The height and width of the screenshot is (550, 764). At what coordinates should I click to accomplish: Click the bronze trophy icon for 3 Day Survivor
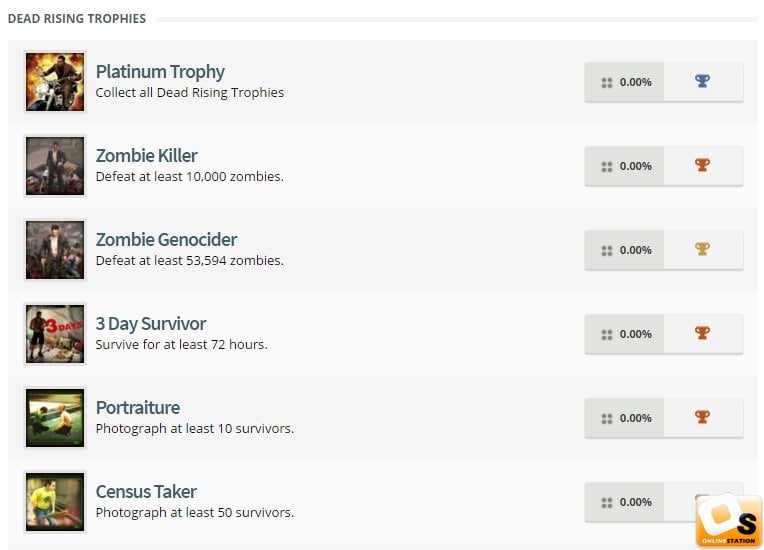[702, 333]
